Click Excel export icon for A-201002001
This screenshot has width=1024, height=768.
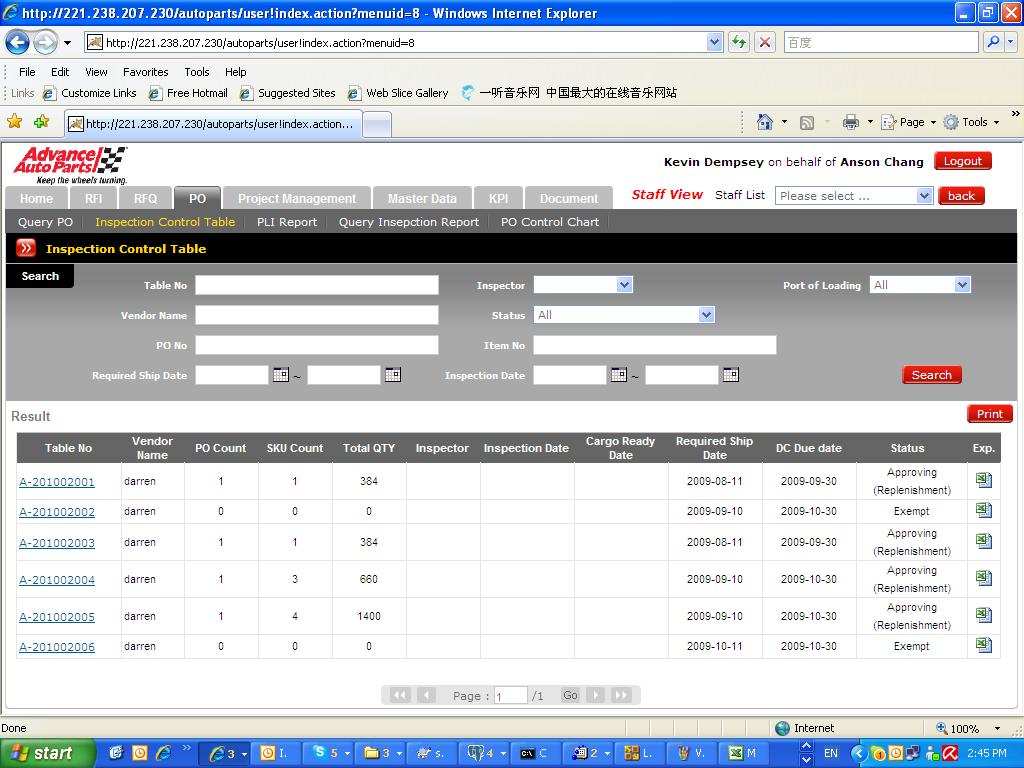983,480
